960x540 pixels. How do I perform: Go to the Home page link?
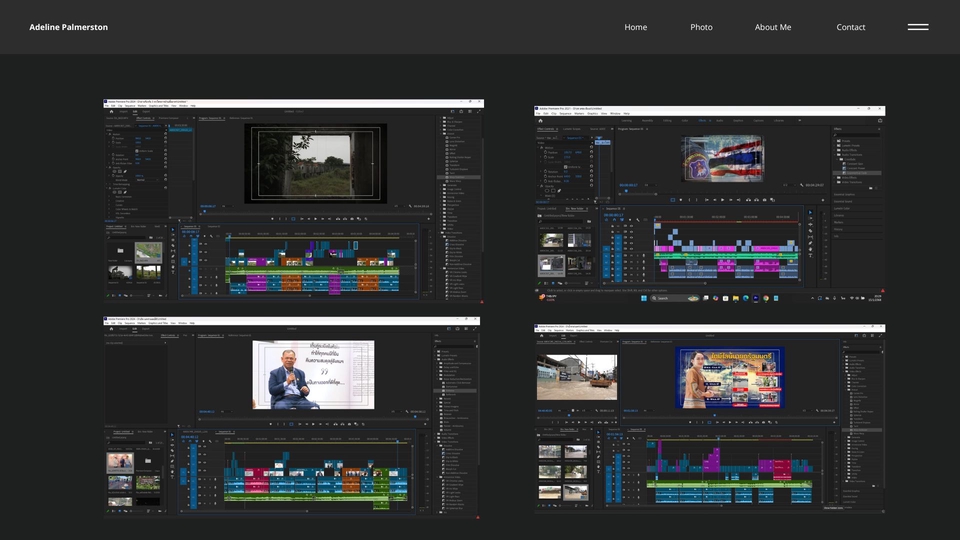pos(635,27)
